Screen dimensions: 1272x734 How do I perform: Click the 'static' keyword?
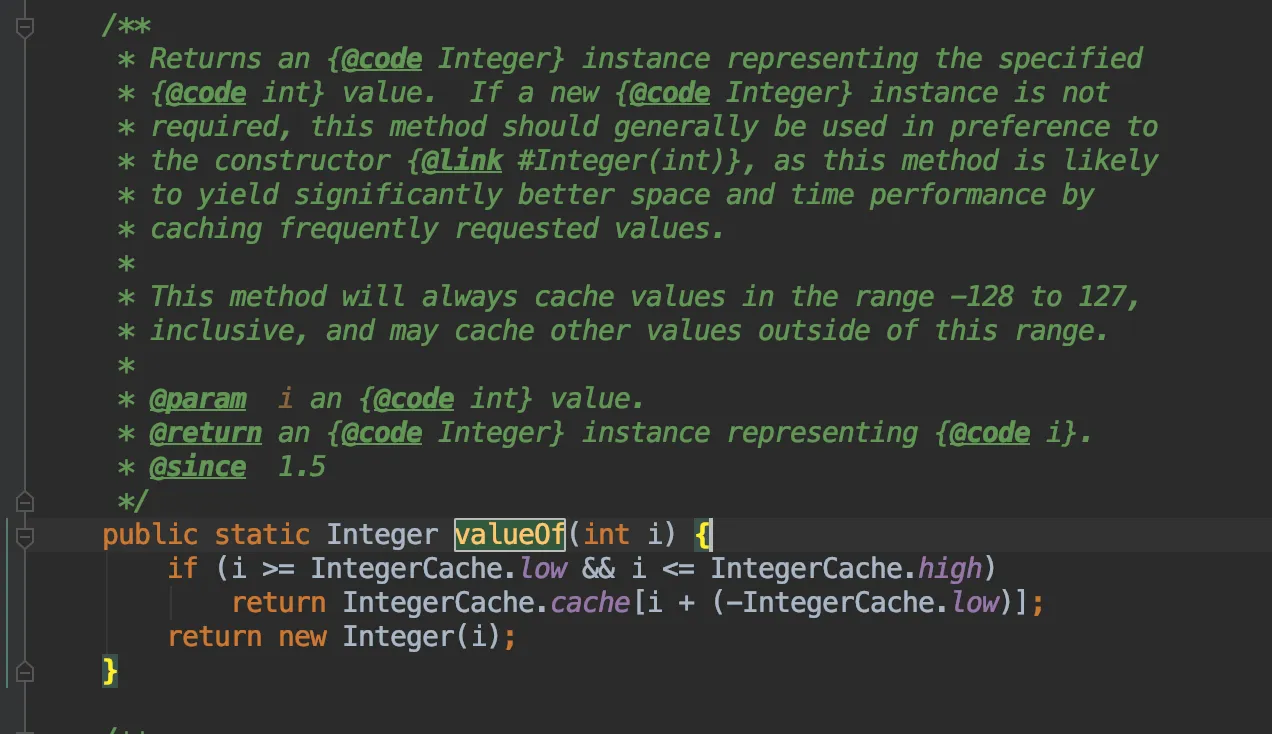(262, 535)
